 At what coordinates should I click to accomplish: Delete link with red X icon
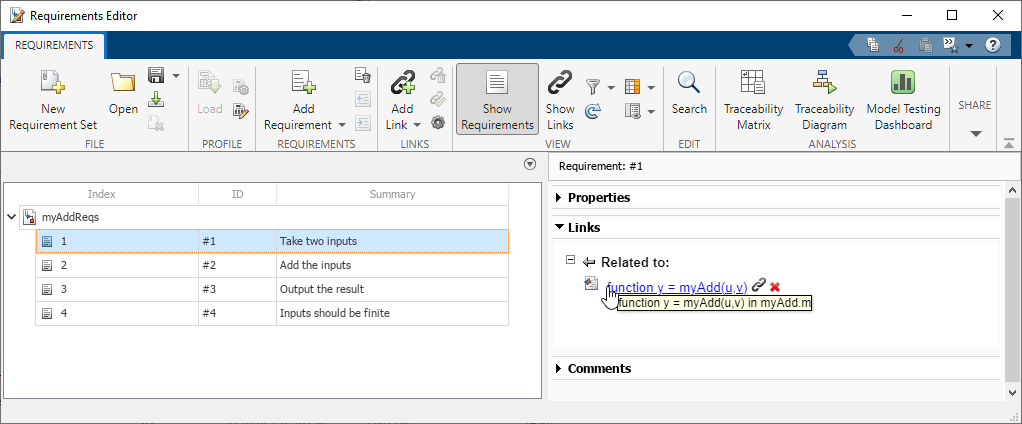pyautogui.click(x=775, y=287)
